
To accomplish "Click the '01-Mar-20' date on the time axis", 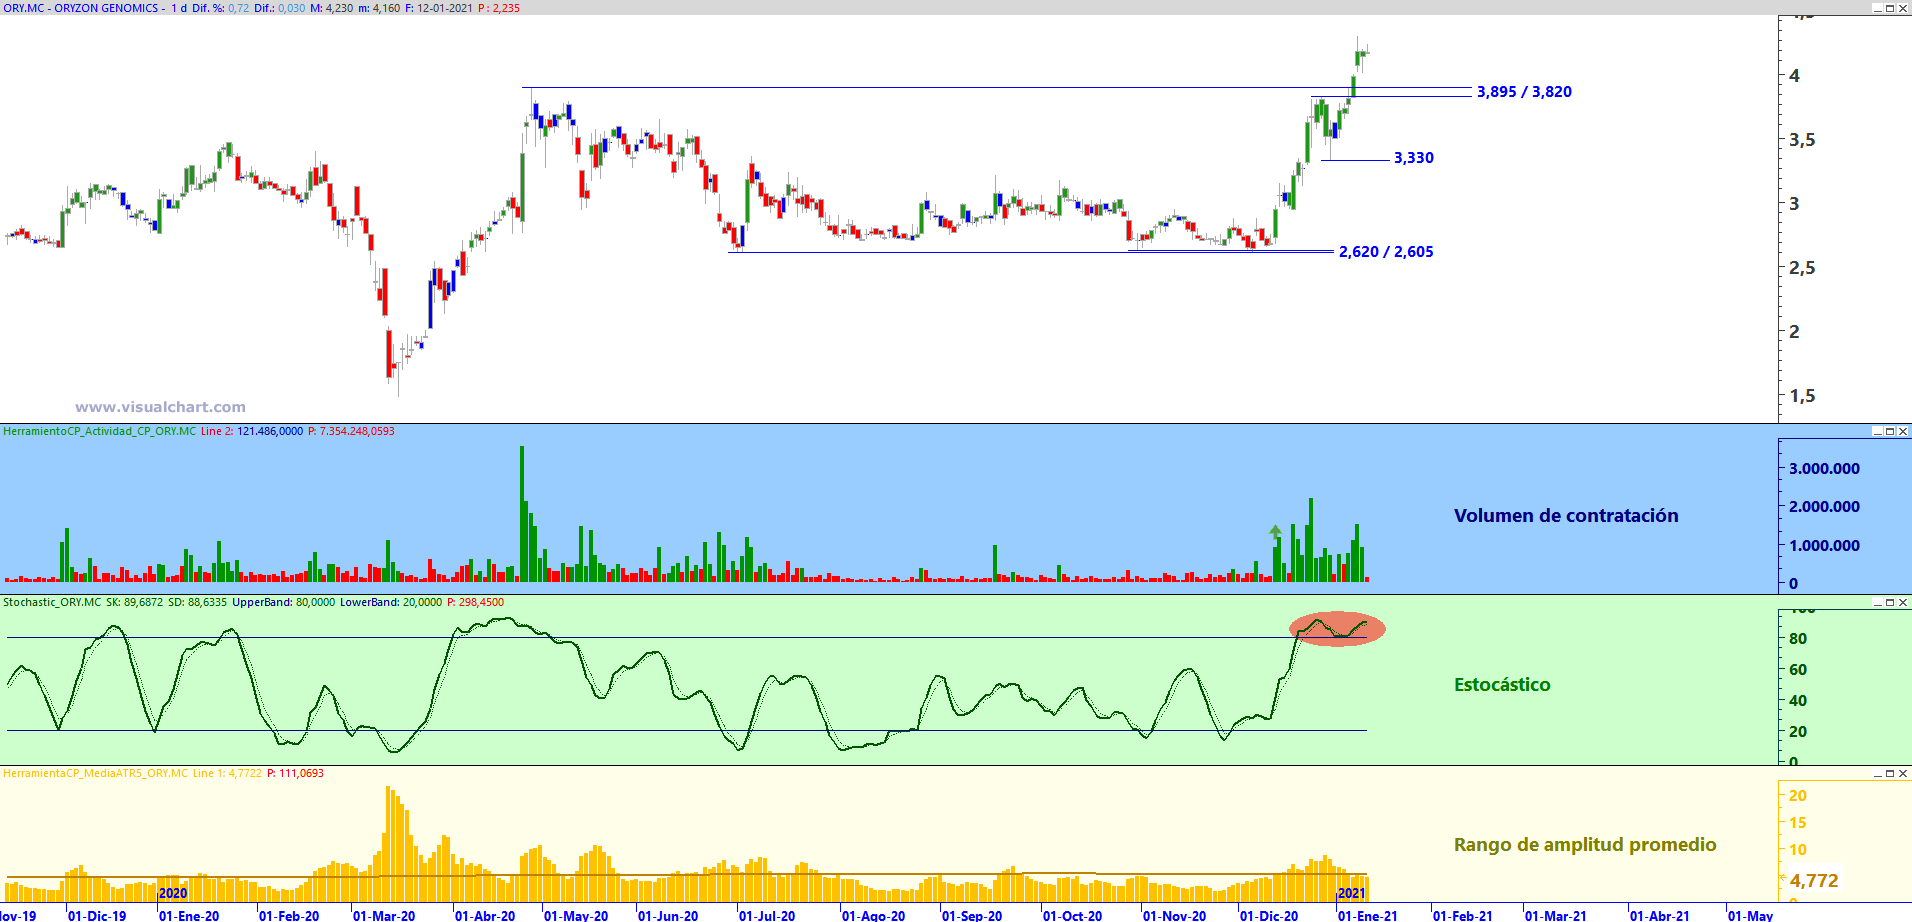I will 384,915.
